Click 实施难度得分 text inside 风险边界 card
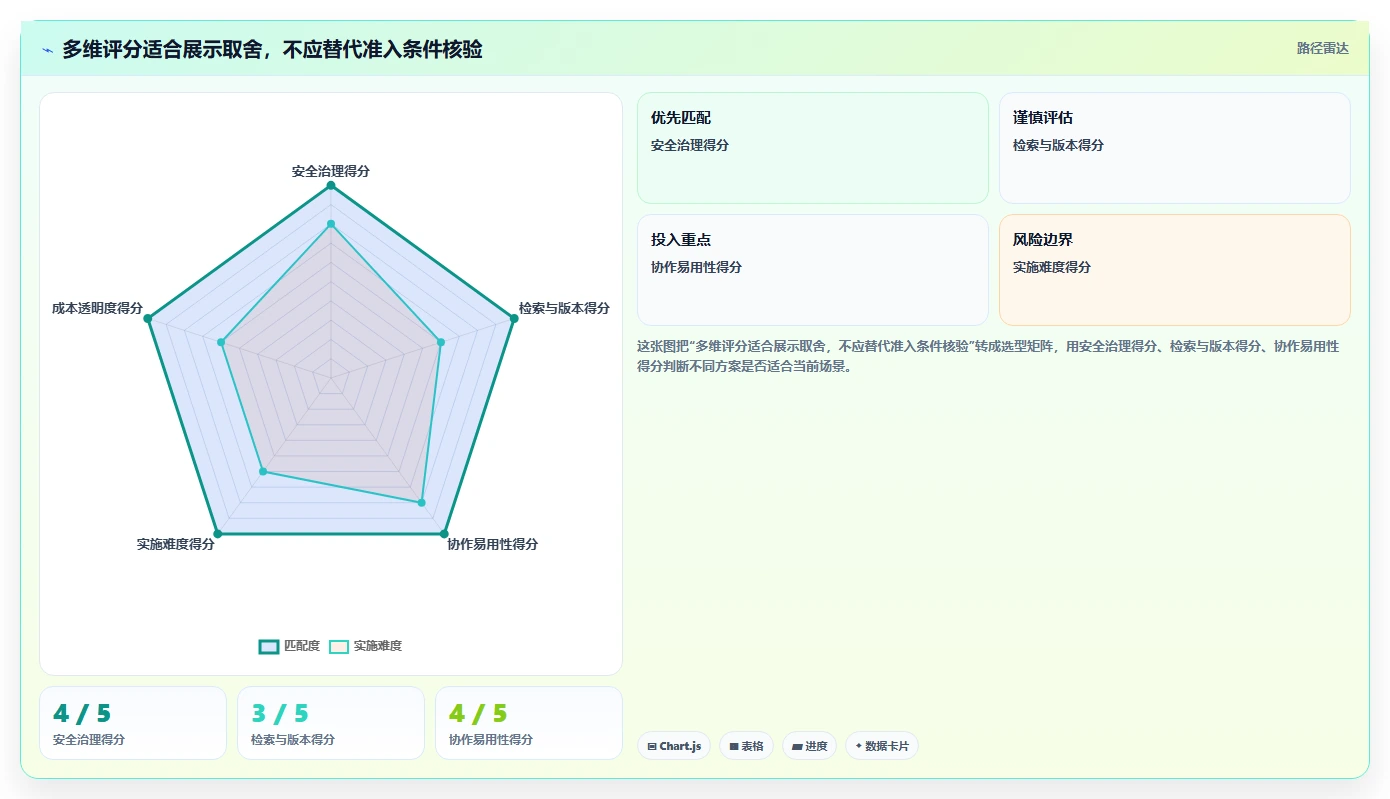This screenshot has height=799, width=1390. [1052, 267]
